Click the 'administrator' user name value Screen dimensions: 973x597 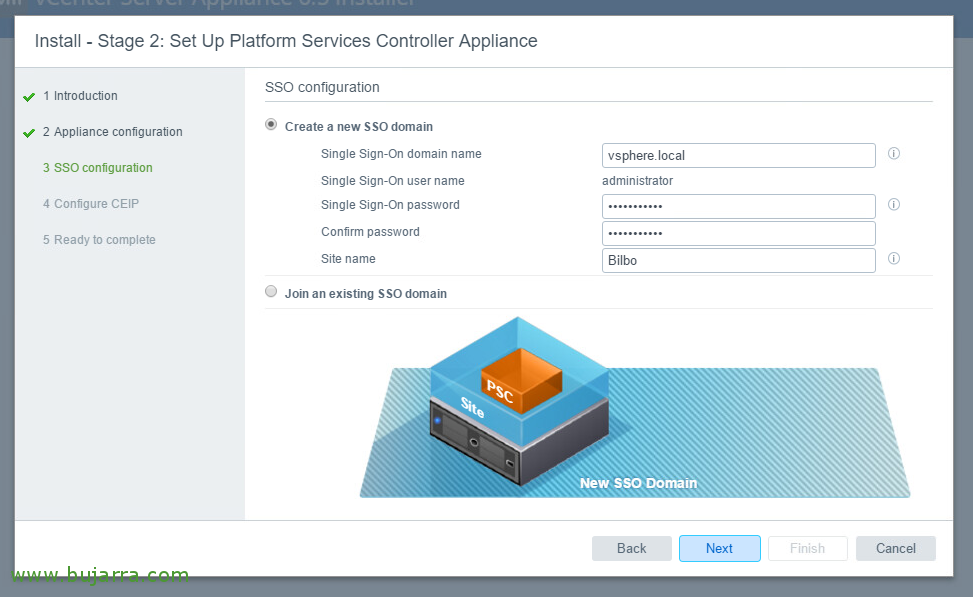[x=637, y=181]
